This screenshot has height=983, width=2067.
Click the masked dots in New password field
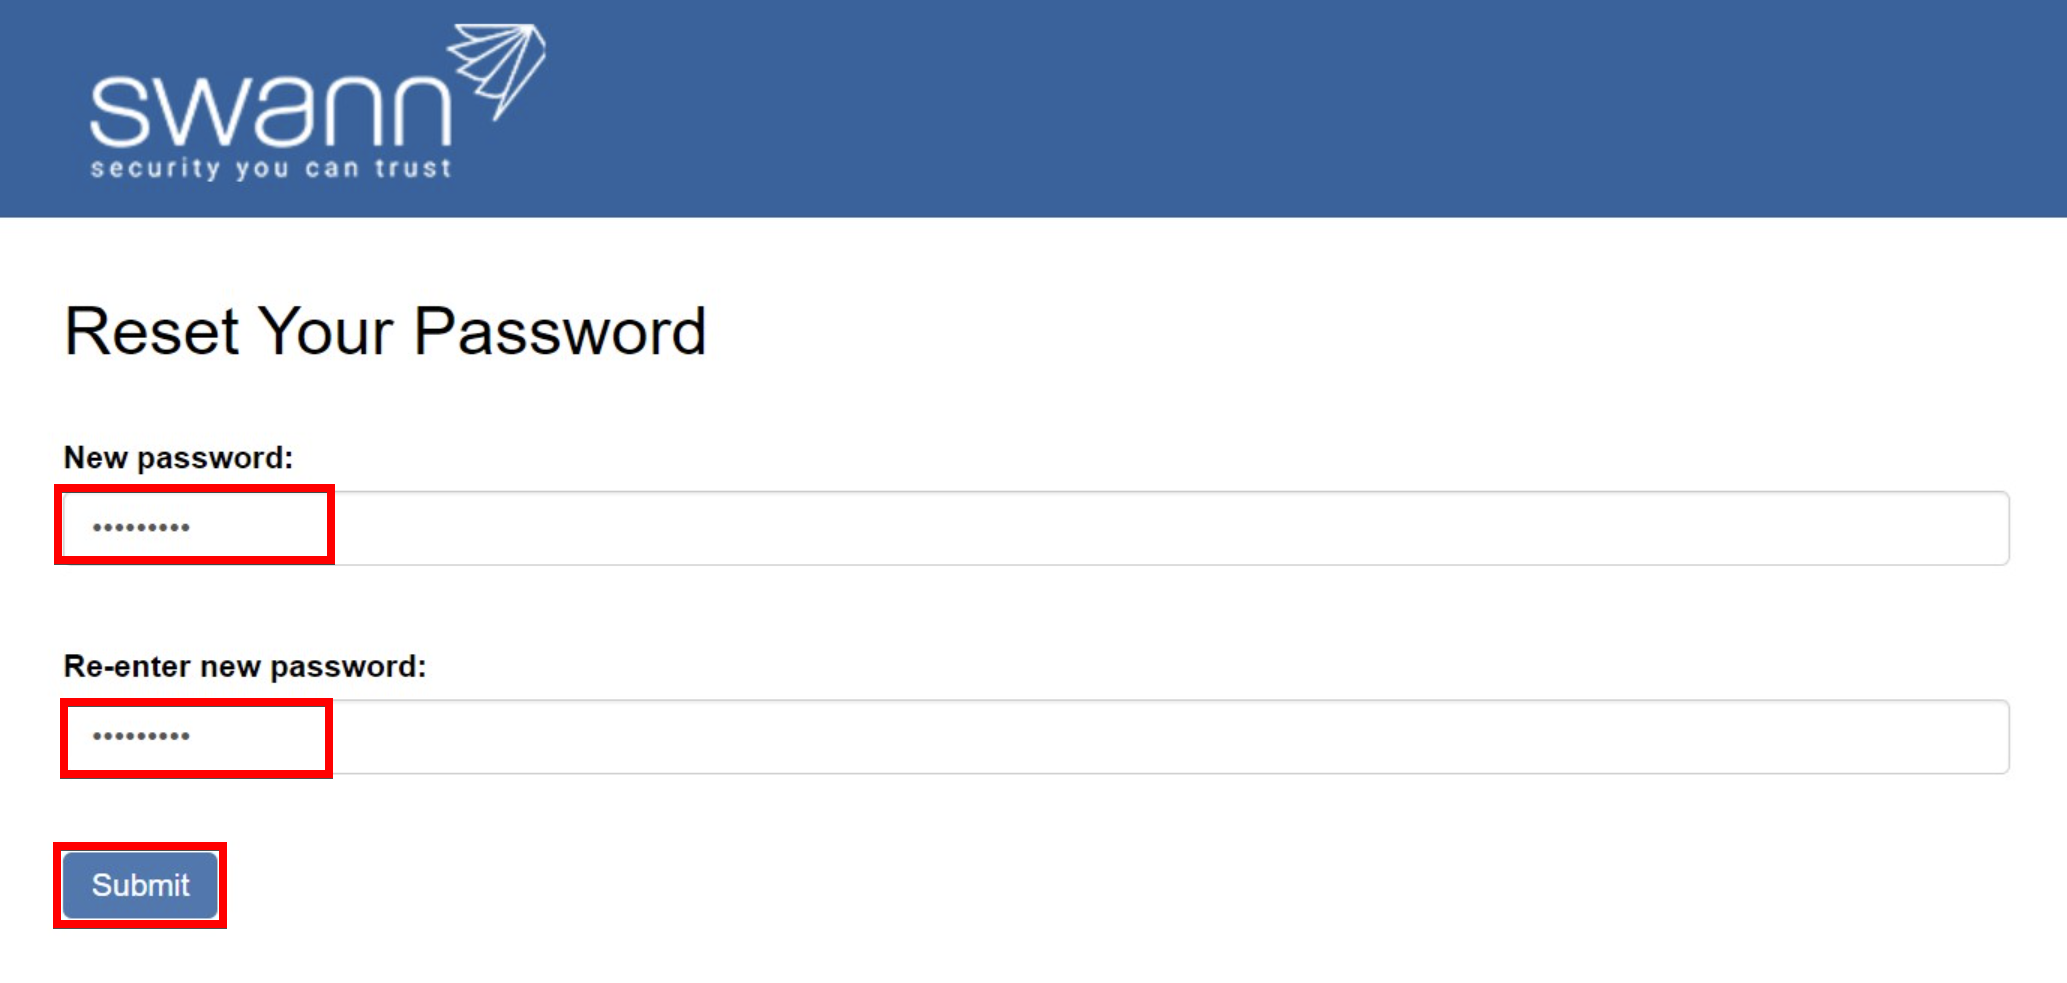[141, 528]
